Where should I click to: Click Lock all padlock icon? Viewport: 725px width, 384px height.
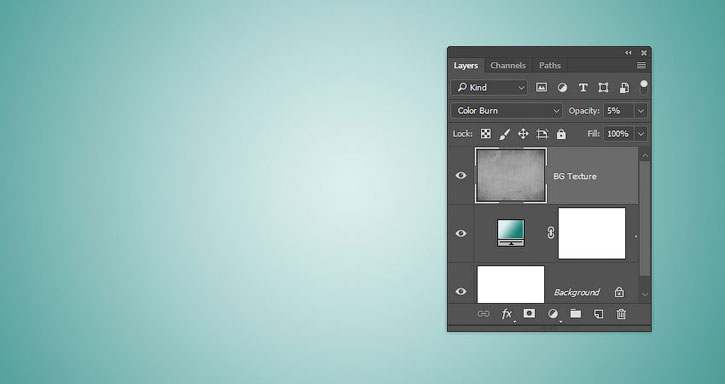tap(561, 134)
